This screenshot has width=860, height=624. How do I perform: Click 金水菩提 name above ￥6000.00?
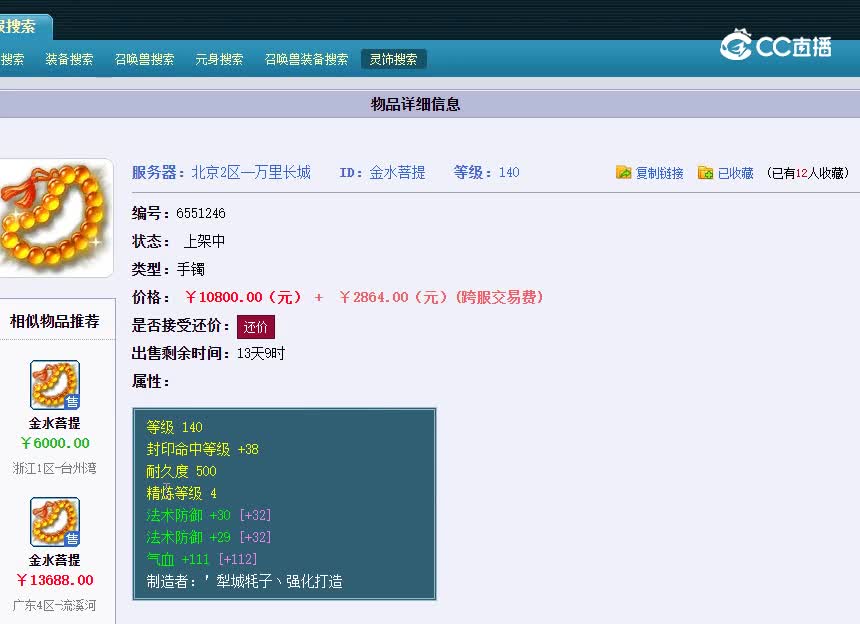(x=55, y=423)
